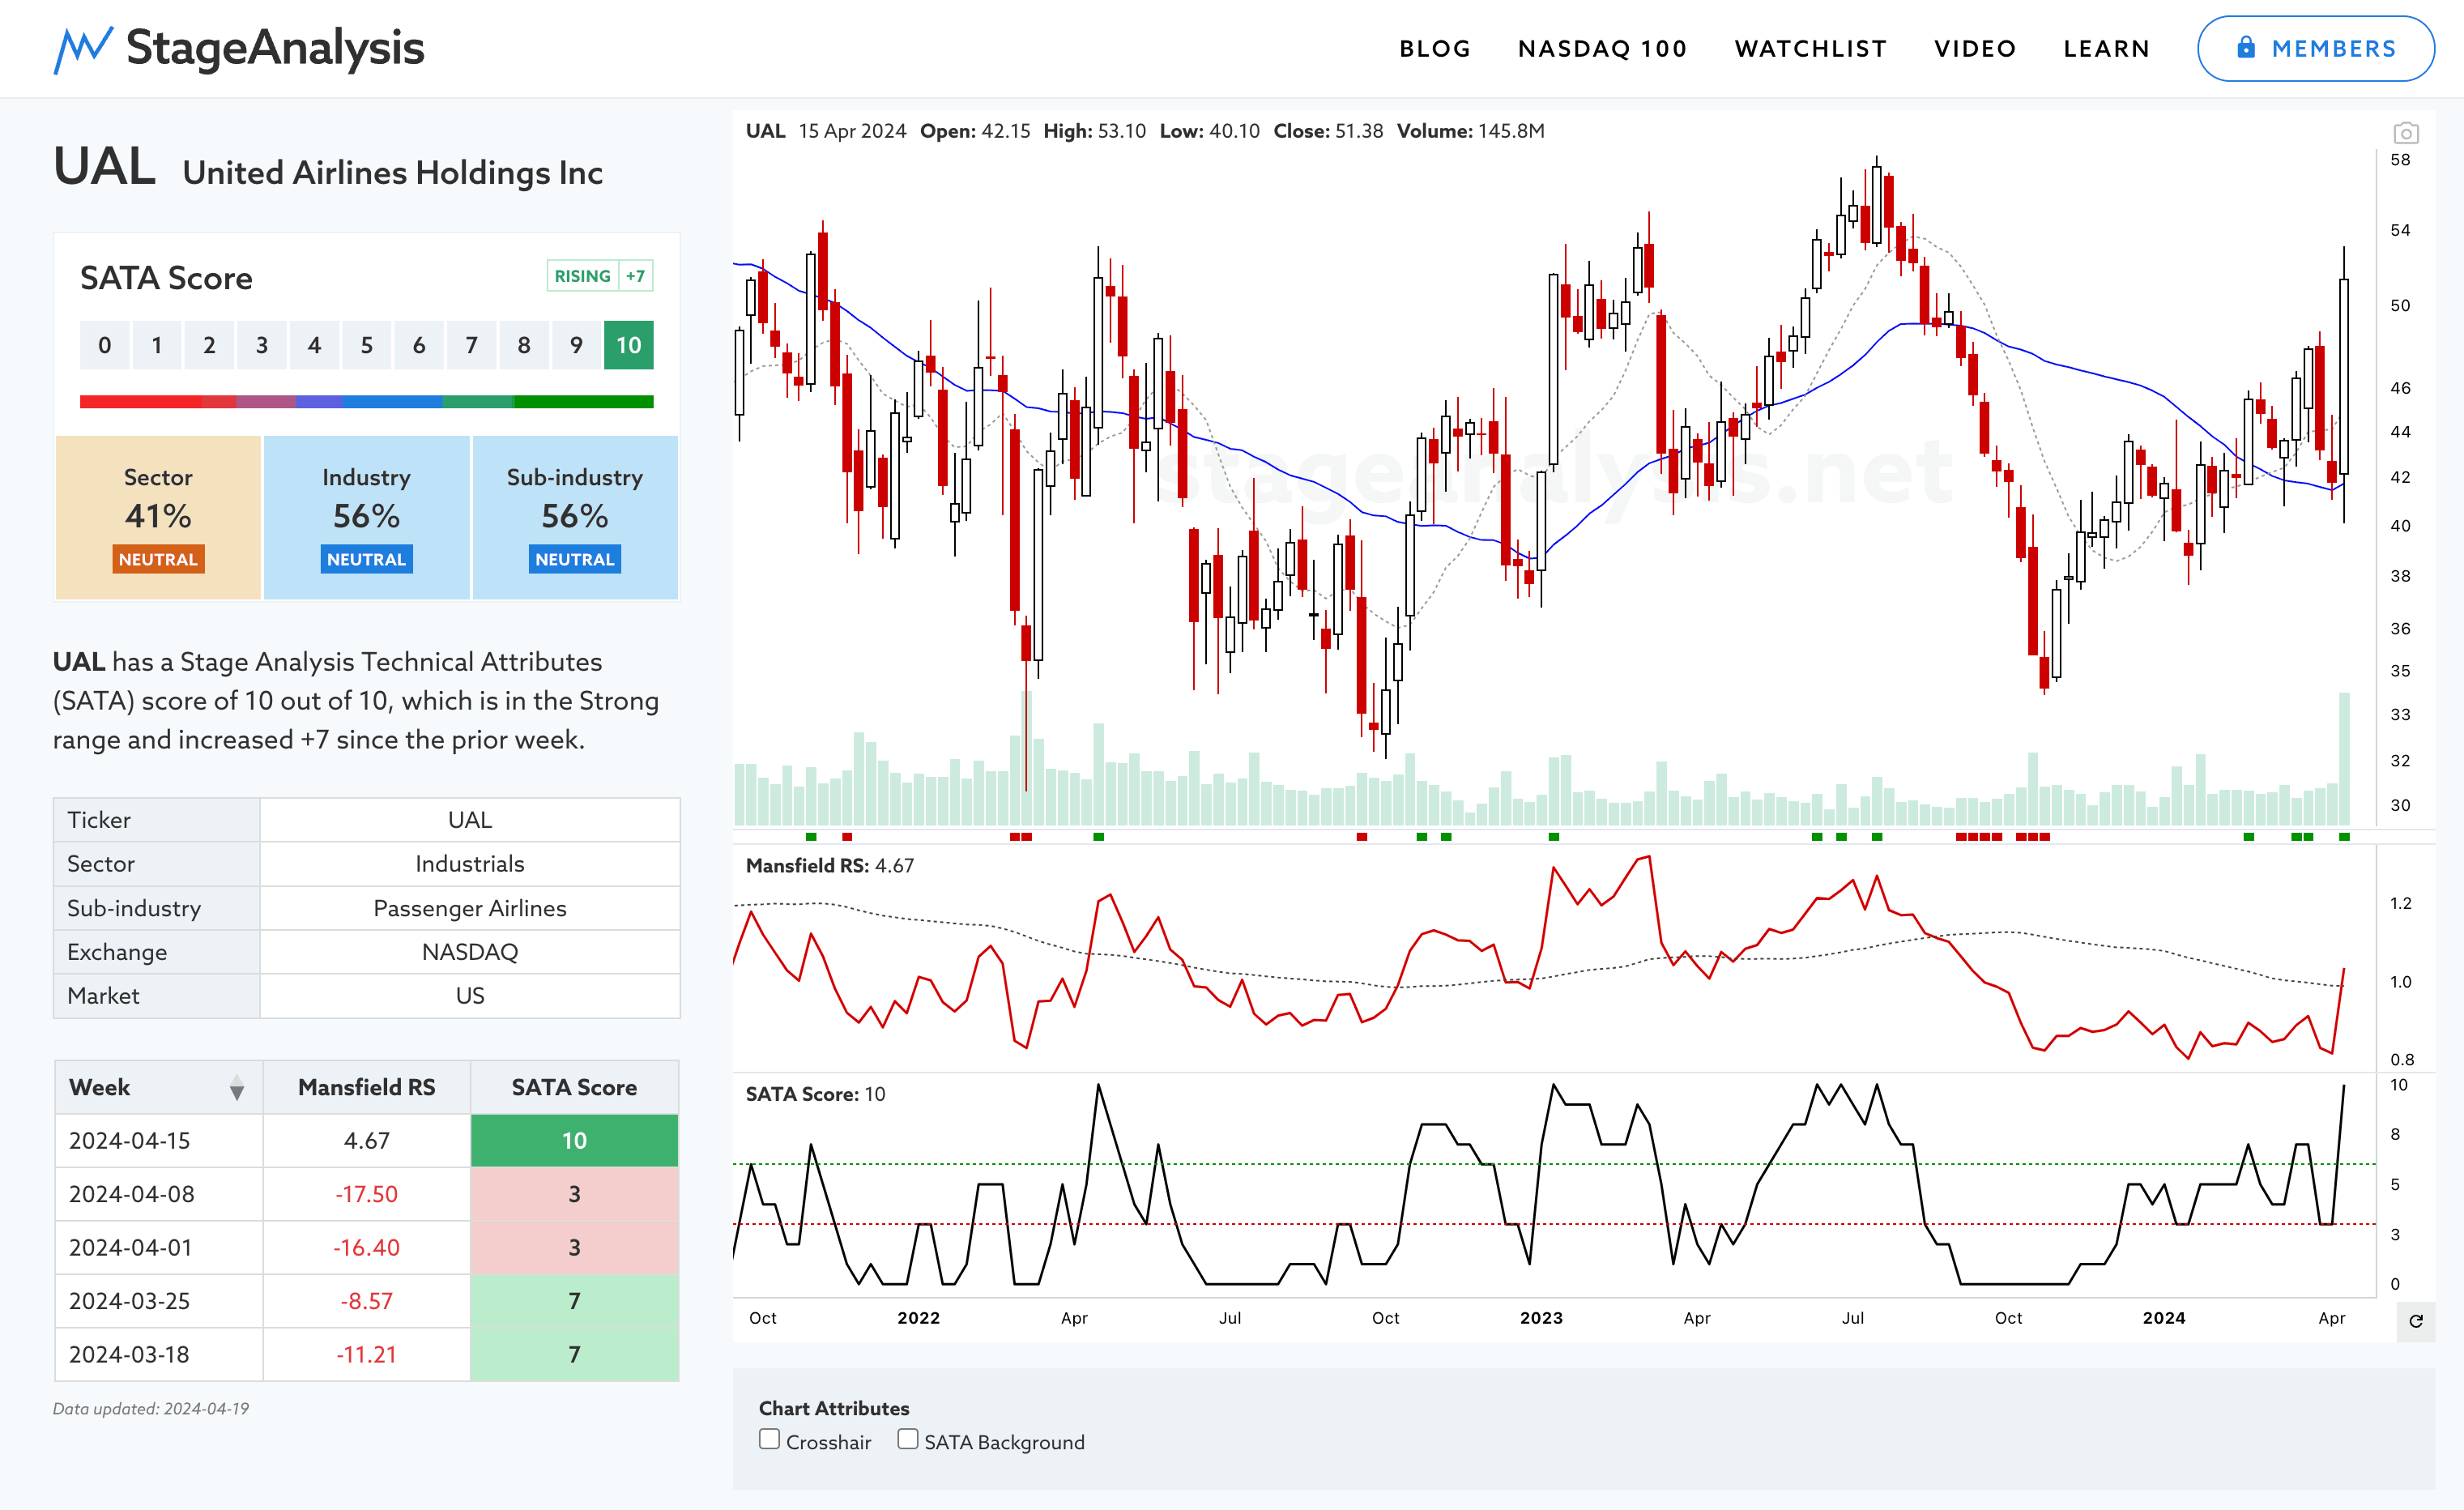The image size is (2464, 1510).
Task: Click the 2024-04-15 week row
Action: (x=366, y=1141)
